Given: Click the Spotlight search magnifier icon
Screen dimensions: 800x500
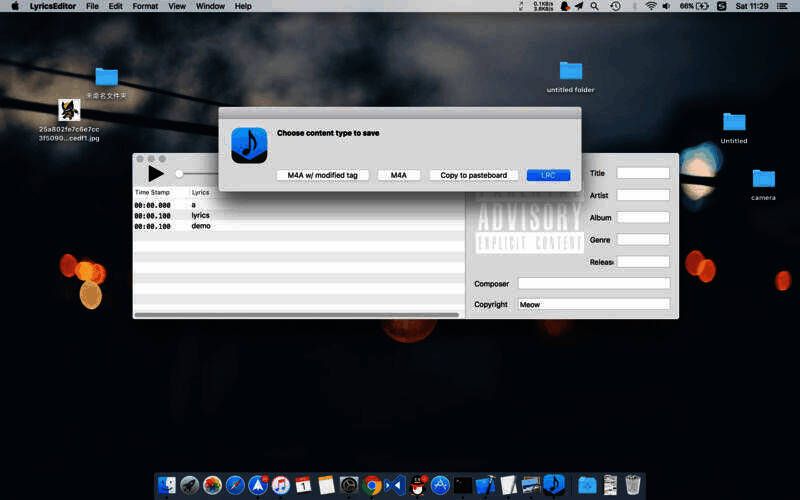Looking at the screenshot, I should tap(595, 6).
